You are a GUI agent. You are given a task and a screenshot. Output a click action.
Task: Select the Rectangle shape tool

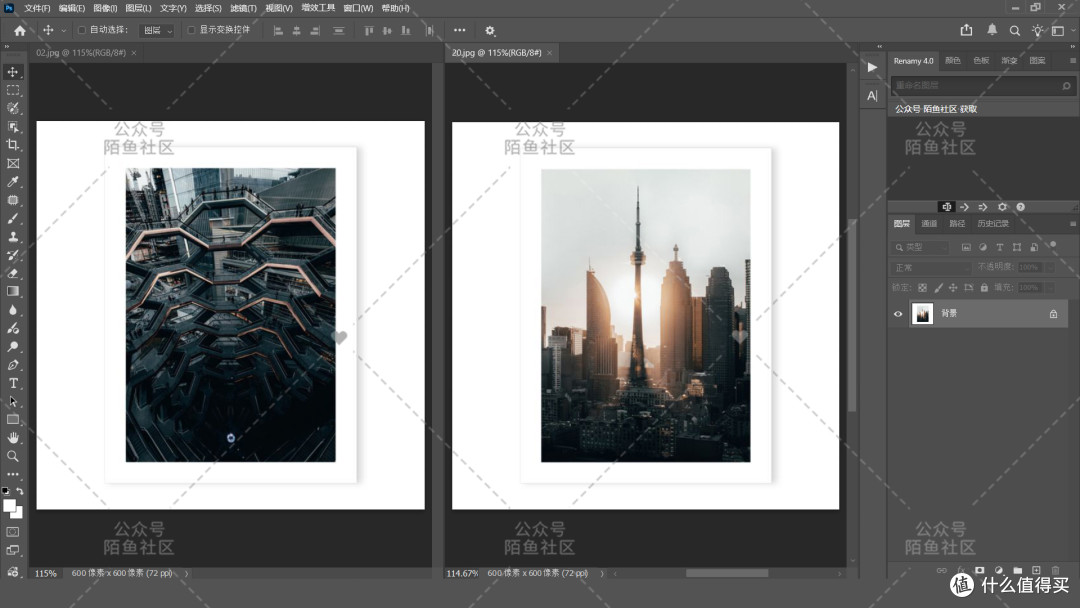tap(13, 419)
